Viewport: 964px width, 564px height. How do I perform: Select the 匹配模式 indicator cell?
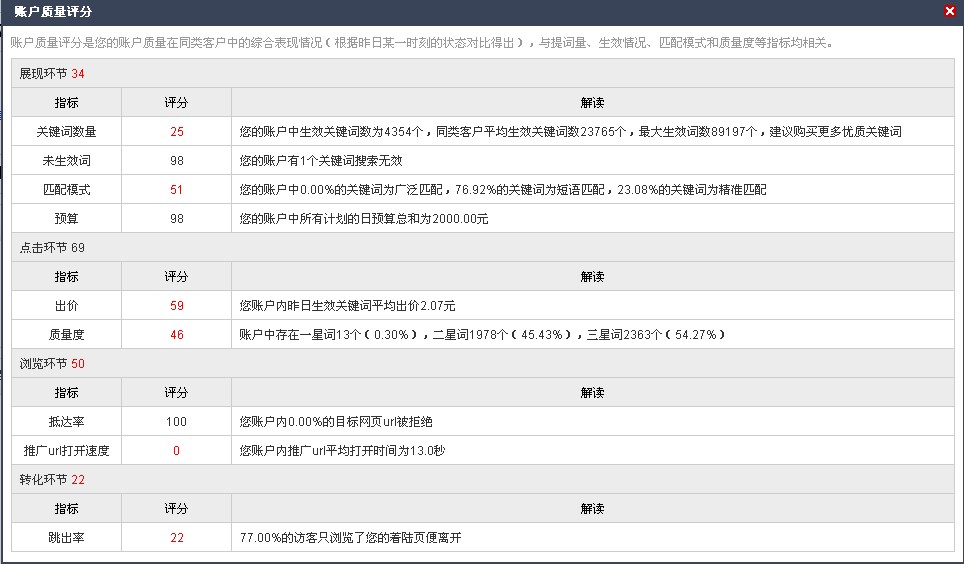(66, 190)
